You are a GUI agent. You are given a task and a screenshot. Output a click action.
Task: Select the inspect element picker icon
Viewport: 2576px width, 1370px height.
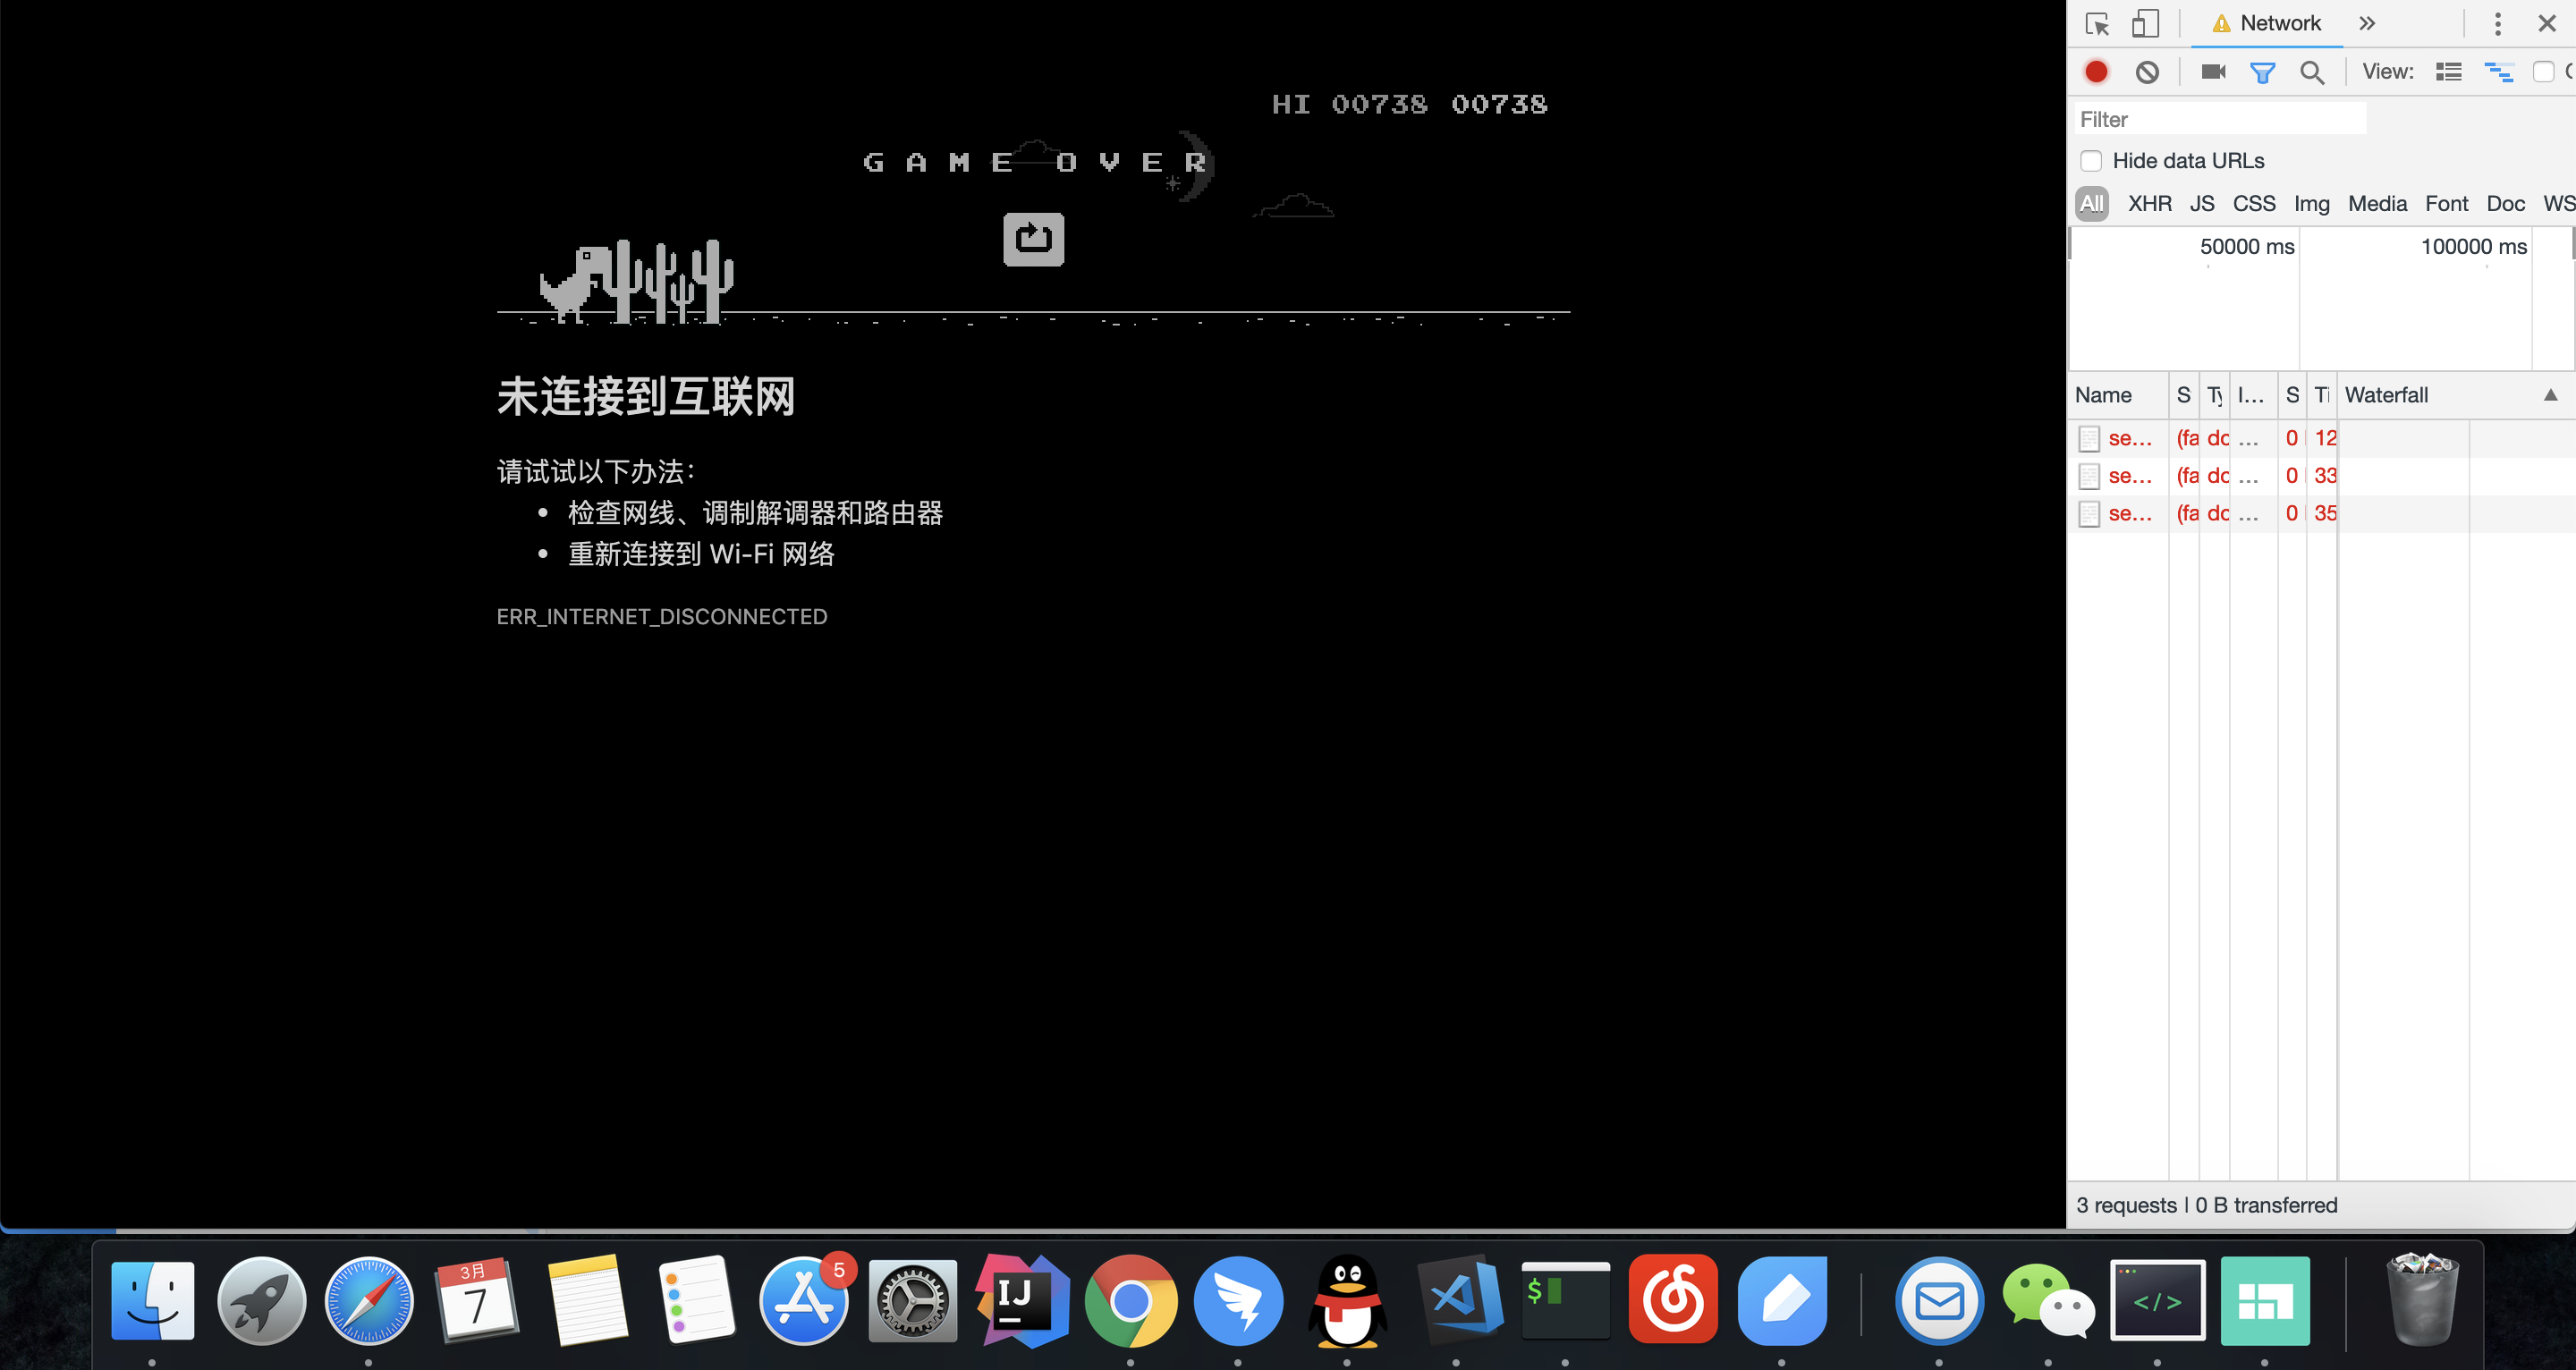point(2097,23)
